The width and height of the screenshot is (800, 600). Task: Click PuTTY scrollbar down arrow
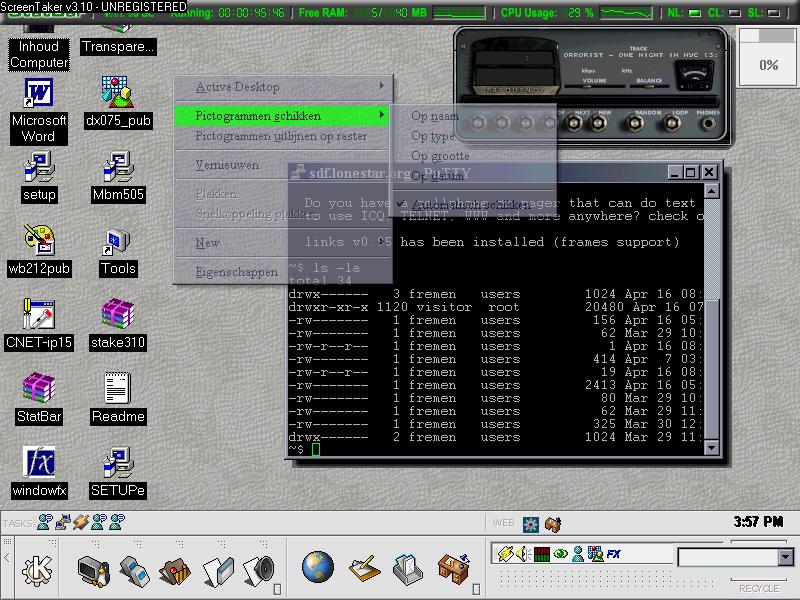point(712,448)
